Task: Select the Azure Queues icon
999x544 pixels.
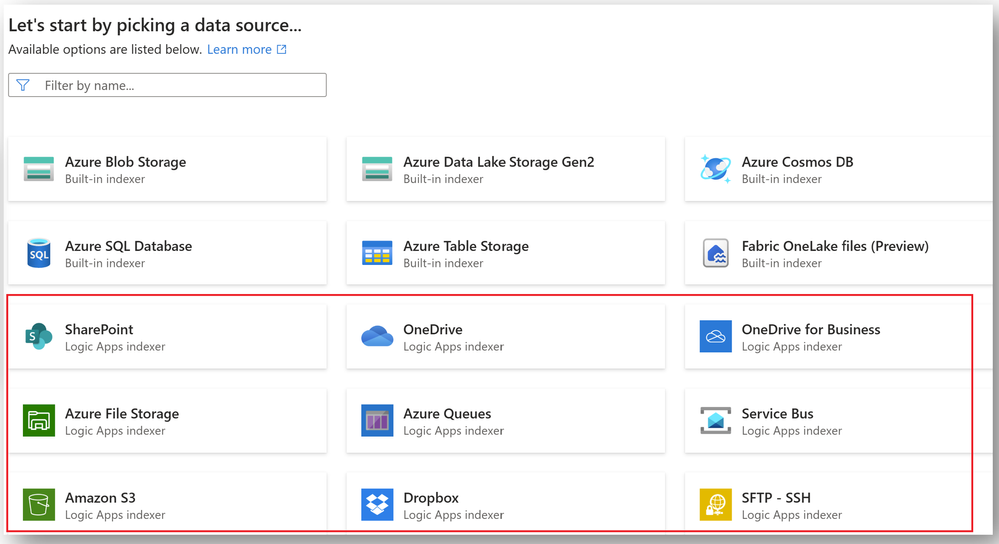Action: [x=377, y=420]
